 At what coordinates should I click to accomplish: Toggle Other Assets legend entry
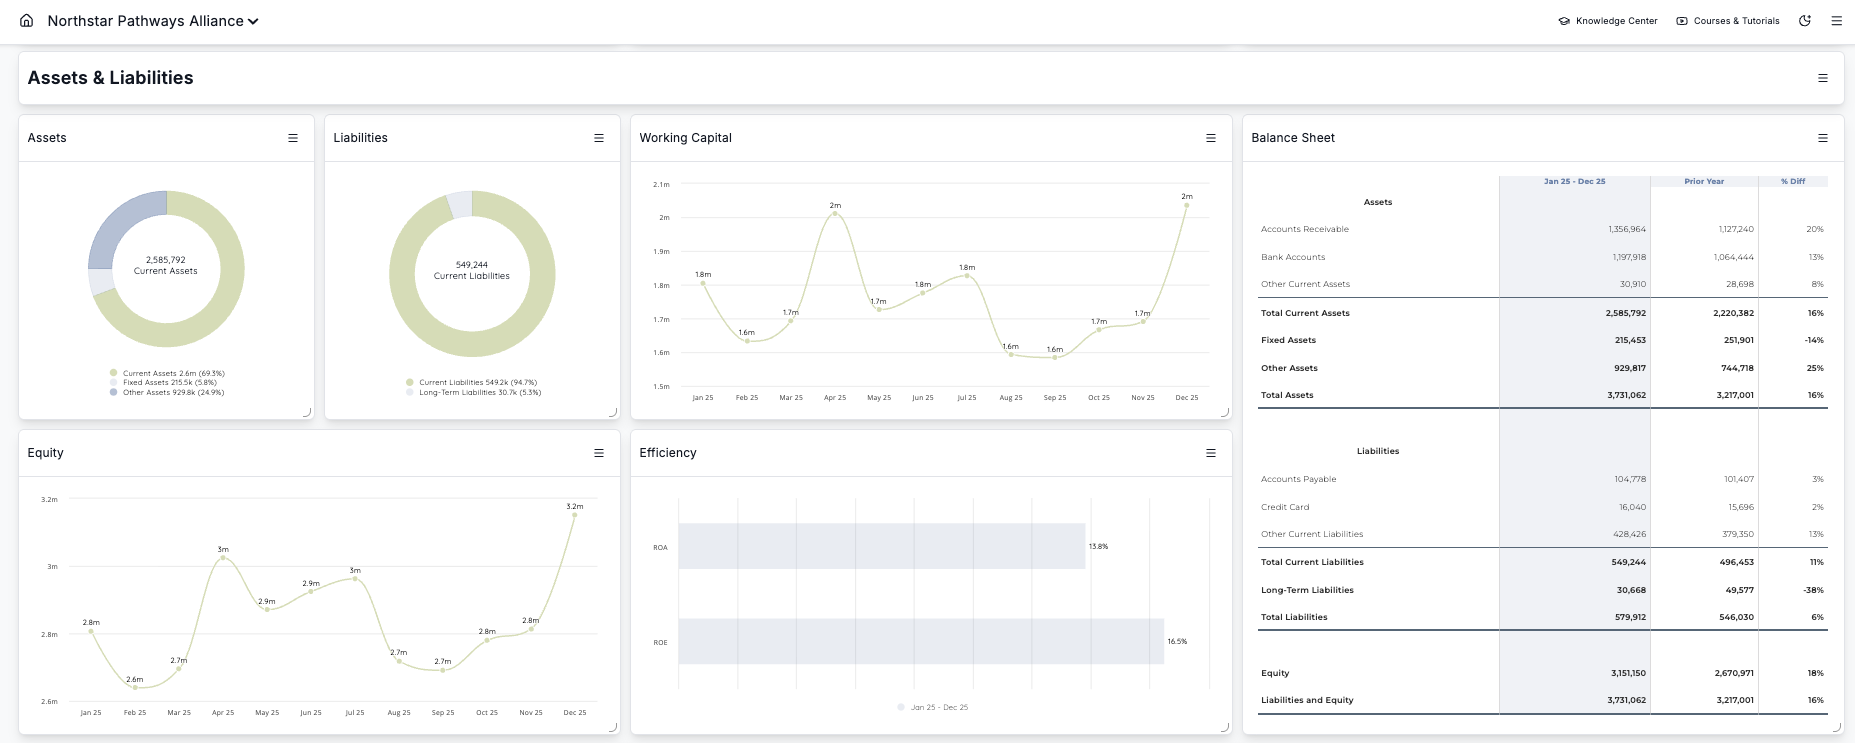(167, 393)
